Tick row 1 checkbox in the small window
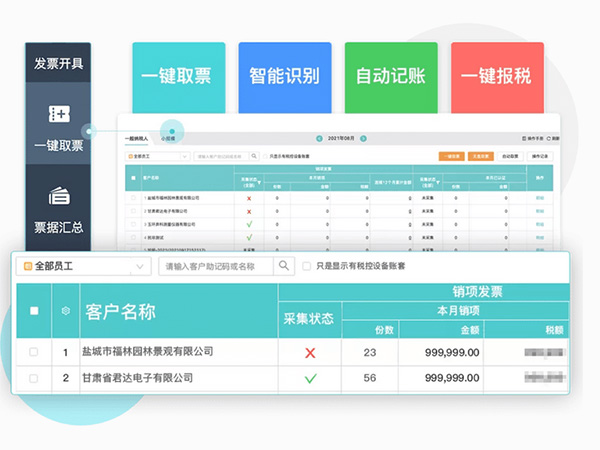600x450 pixels. [x=133, y=198]
